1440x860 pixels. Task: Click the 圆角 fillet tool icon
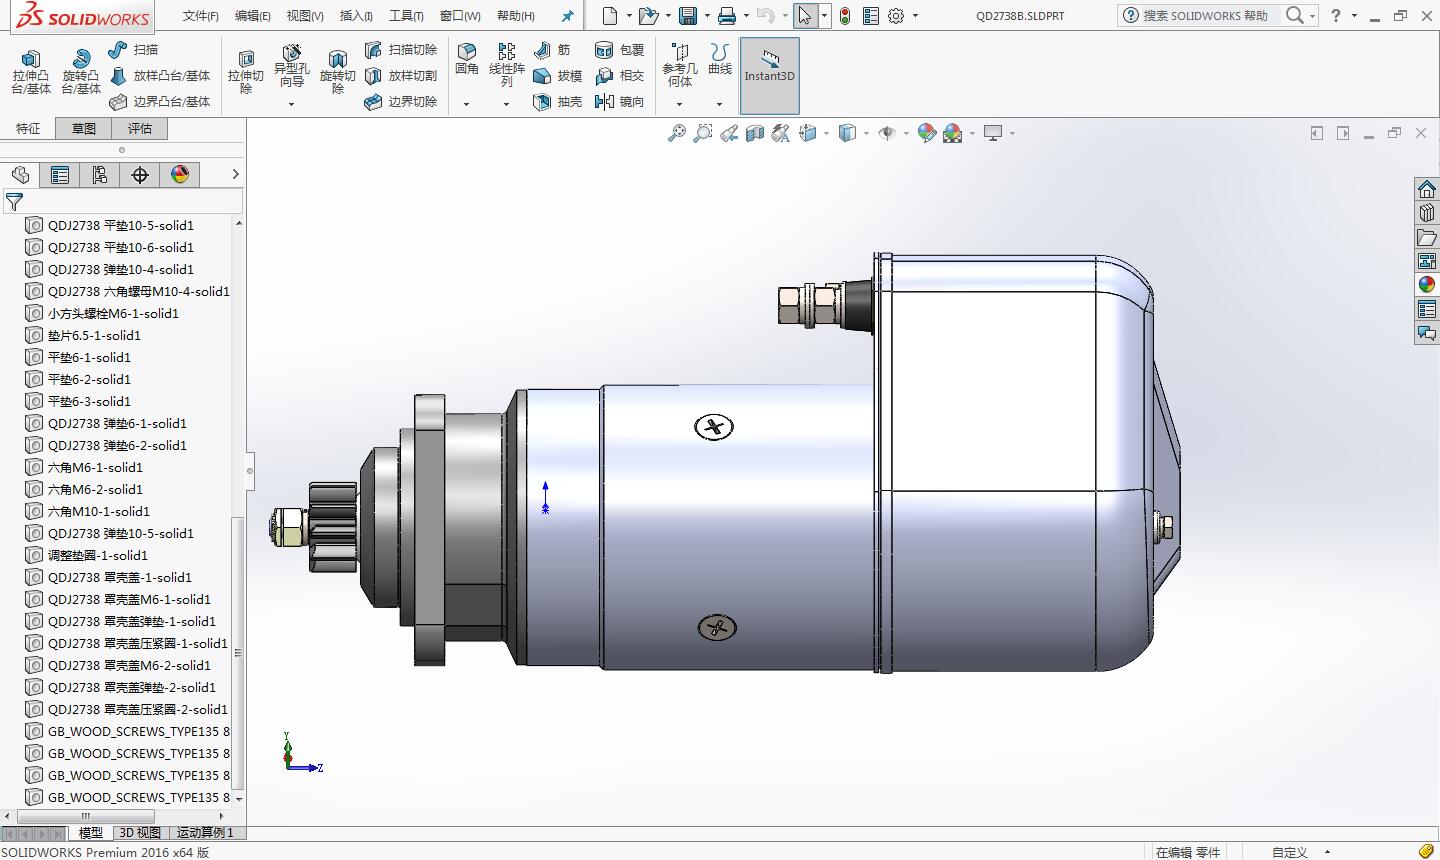[x=467, y=60]
